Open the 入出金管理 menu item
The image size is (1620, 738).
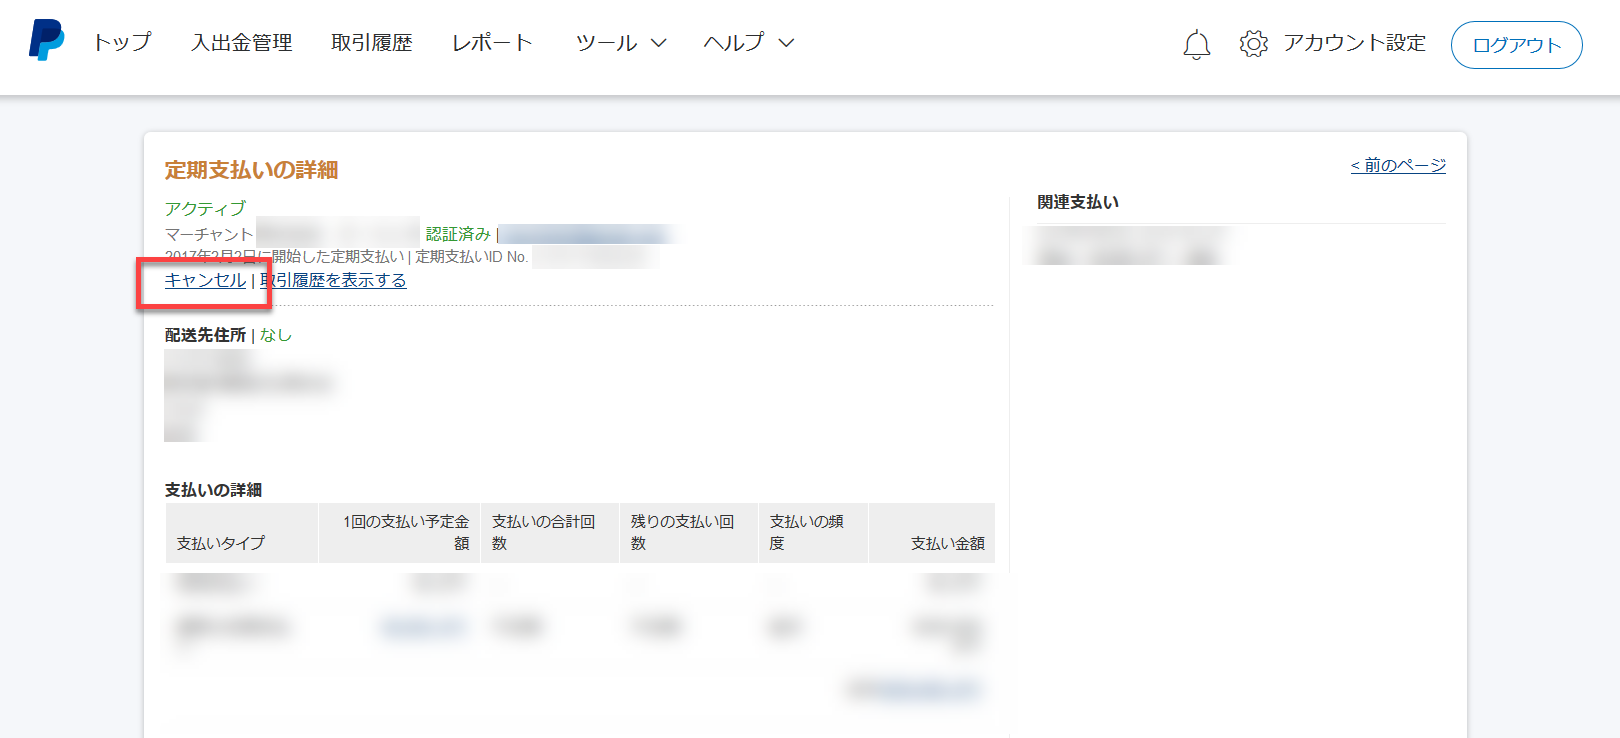(242, 43)
